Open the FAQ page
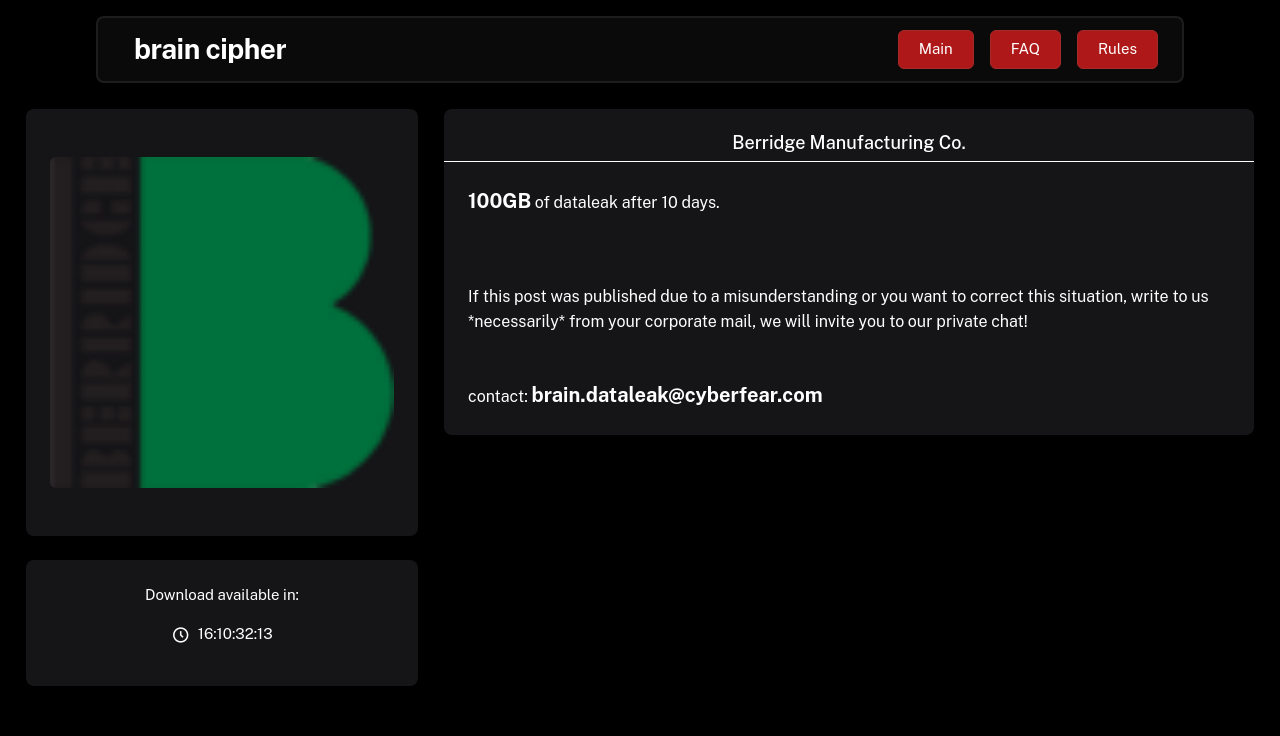This screenshot has width=1280, height=736. coord(1025,49)
